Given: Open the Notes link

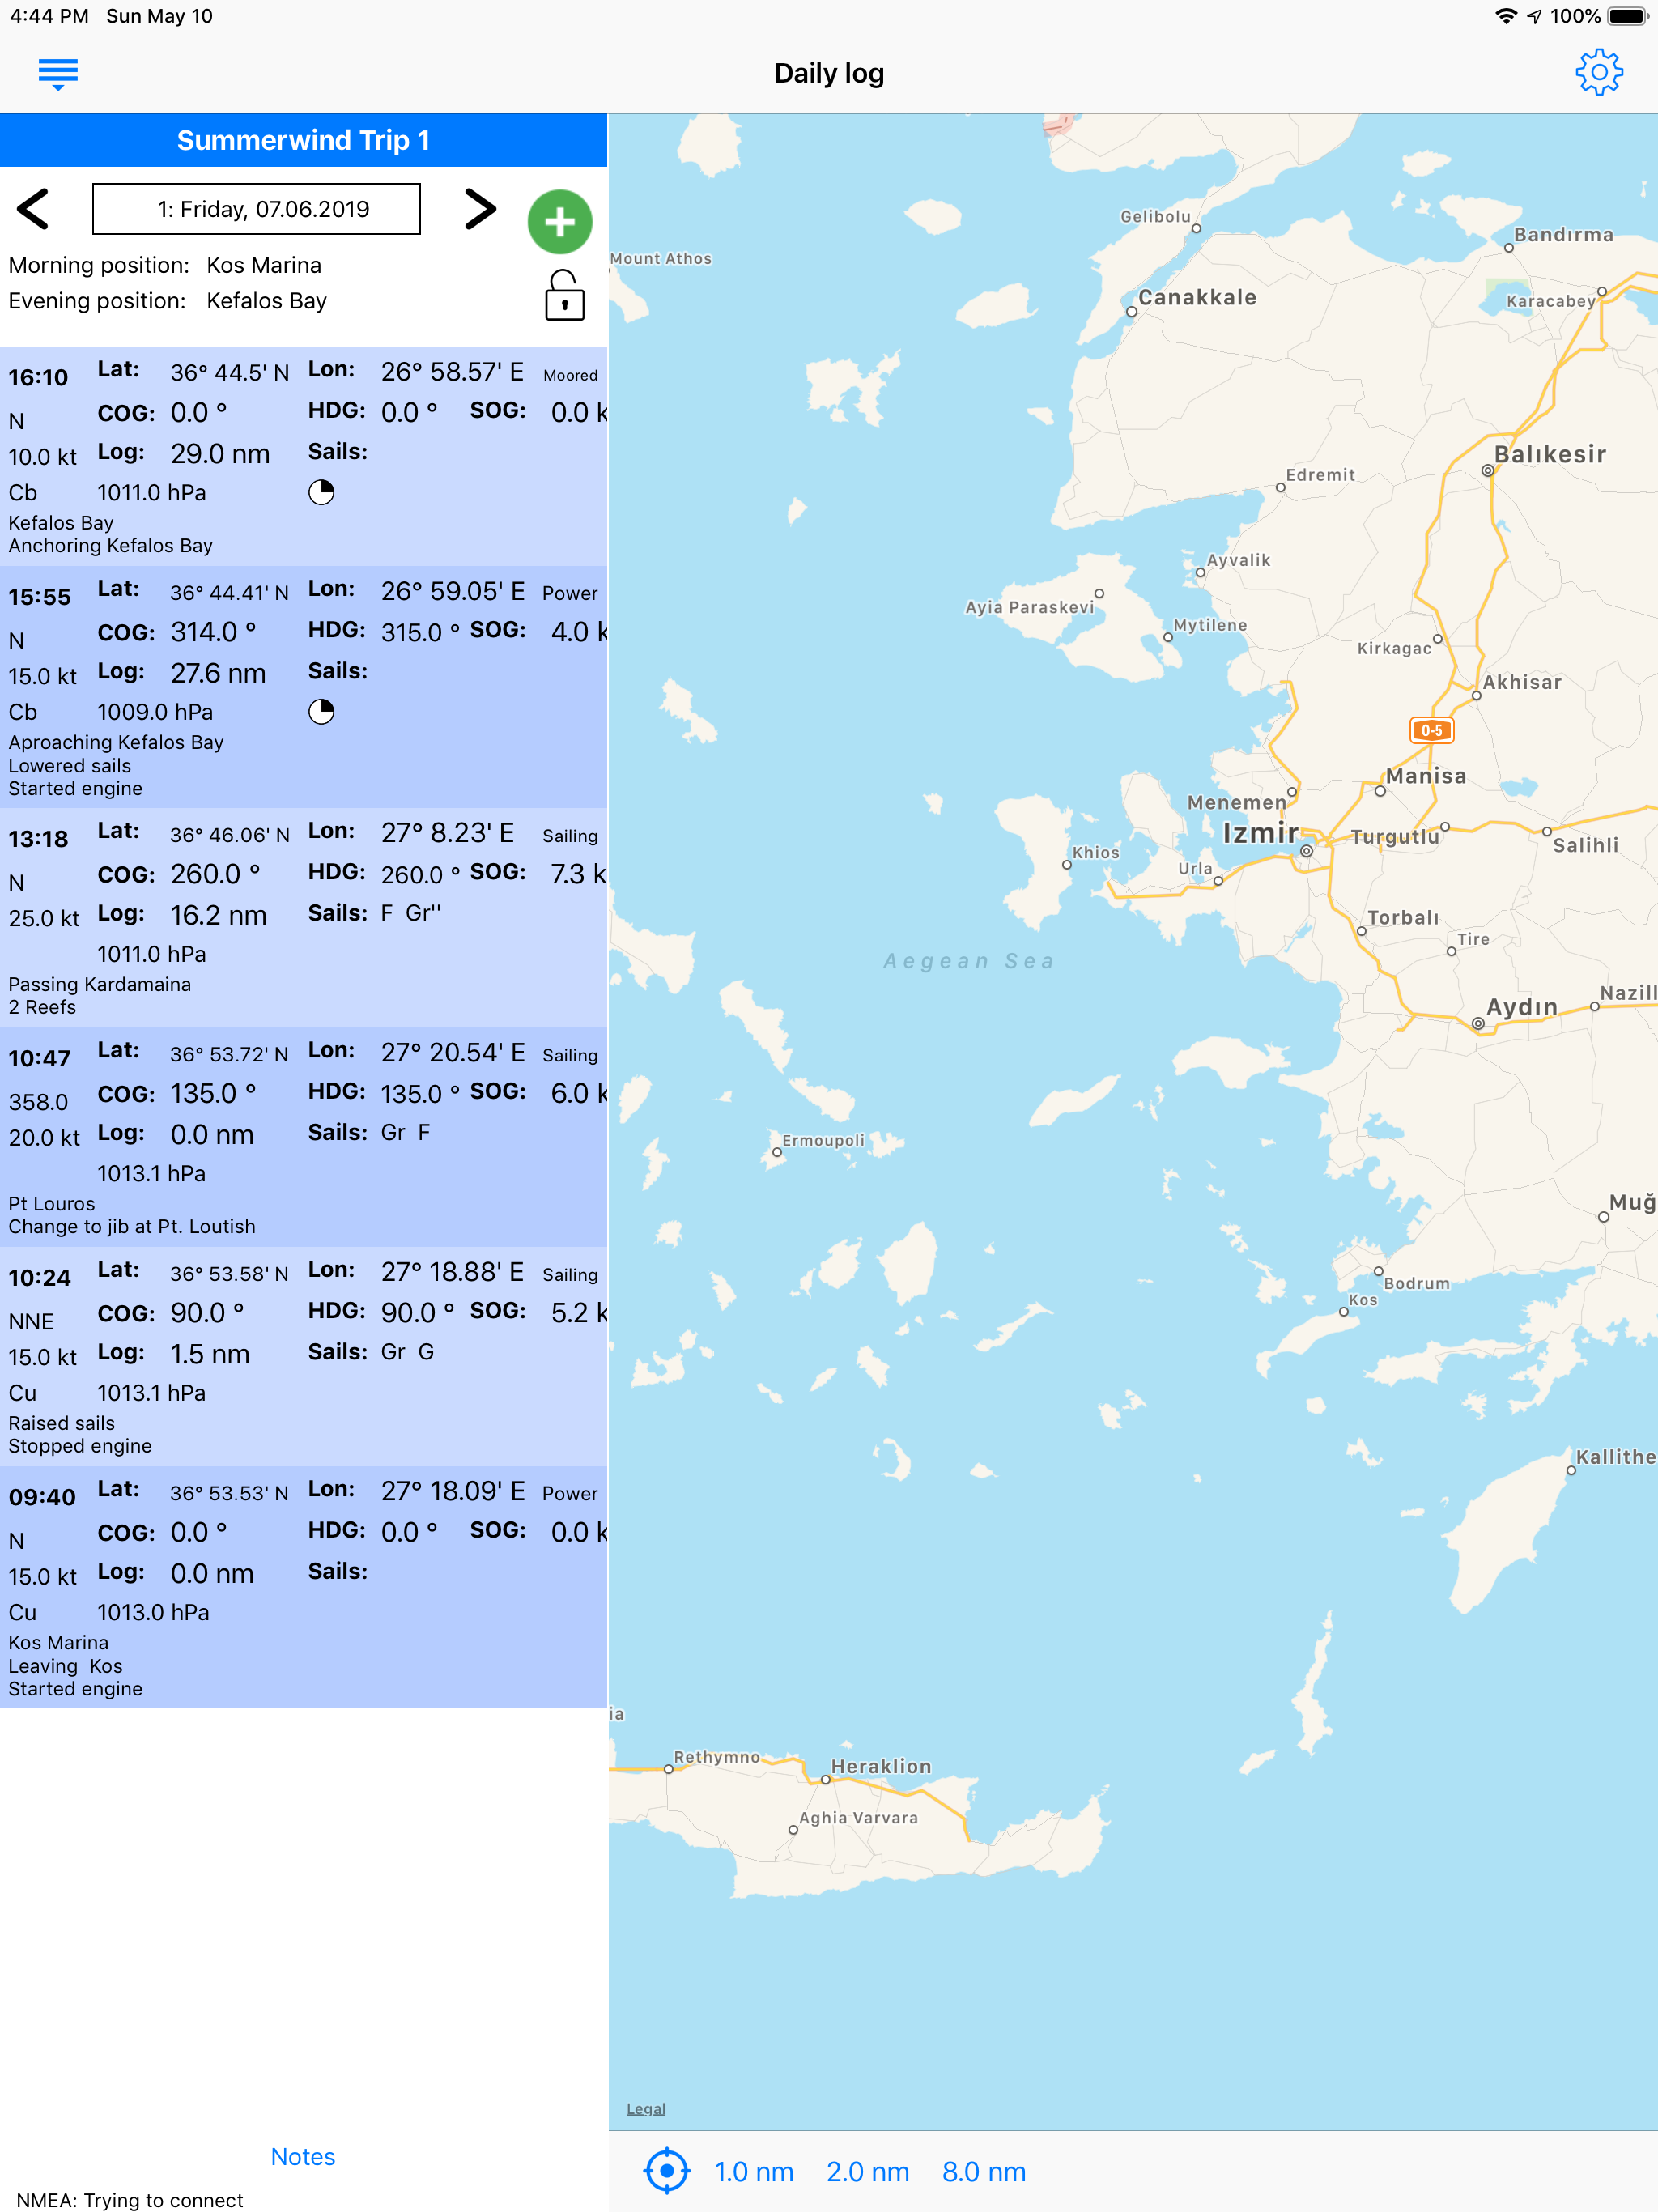Looking at the screenshot, I should coord(302,2156).
